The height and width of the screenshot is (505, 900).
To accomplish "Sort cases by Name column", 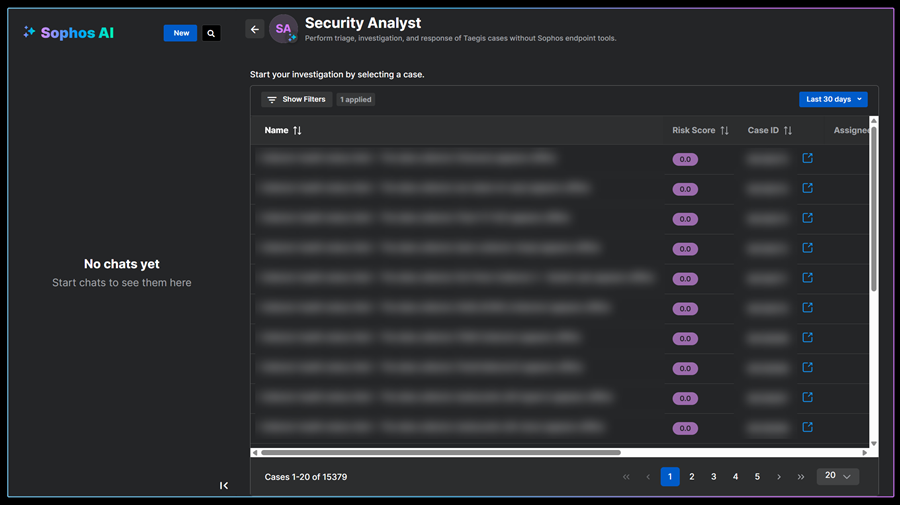I will tap(297, 131).
